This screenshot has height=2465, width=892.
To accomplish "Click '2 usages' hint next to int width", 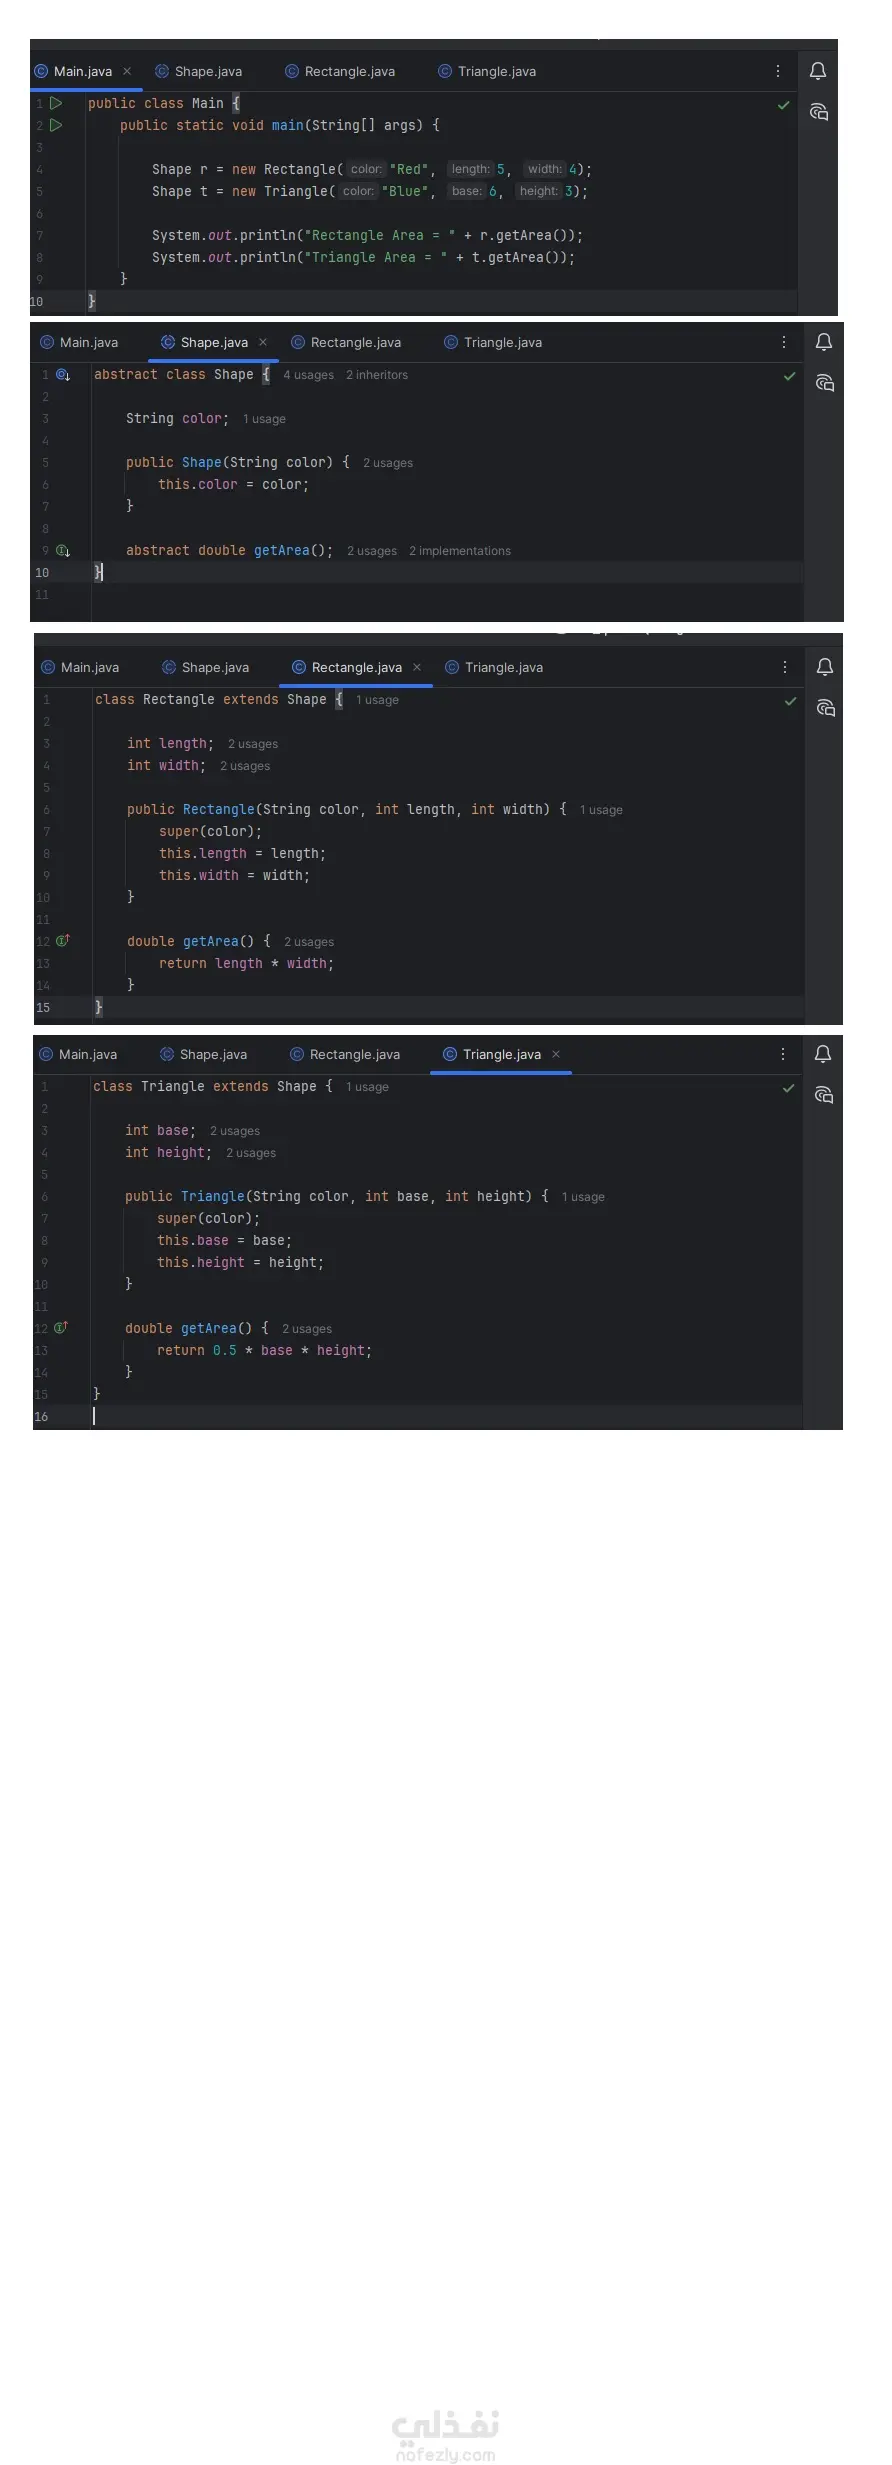I will 245,766.
